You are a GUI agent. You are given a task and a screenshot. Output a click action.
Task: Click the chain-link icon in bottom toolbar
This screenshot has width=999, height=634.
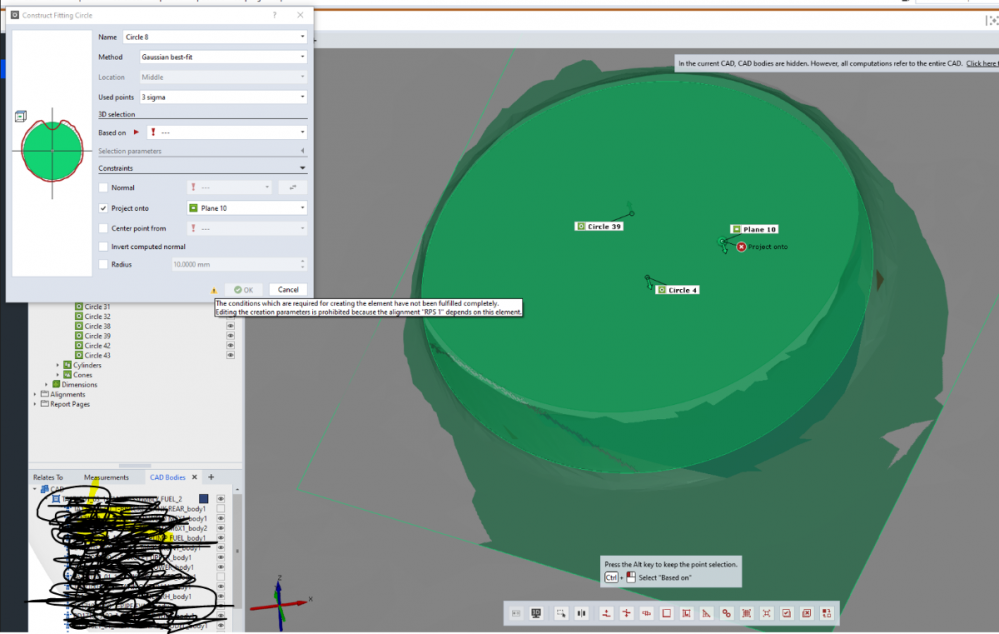coord(726,613)
